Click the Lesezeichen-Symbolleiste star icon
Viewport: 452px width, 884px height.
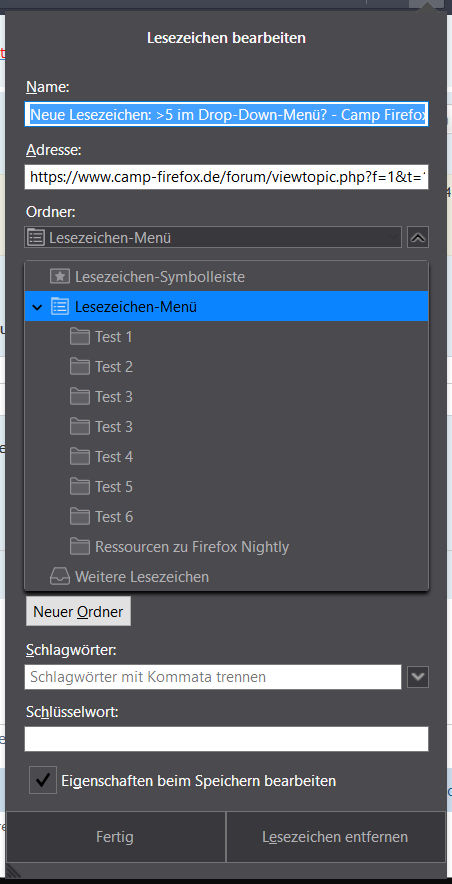[60, 277]
